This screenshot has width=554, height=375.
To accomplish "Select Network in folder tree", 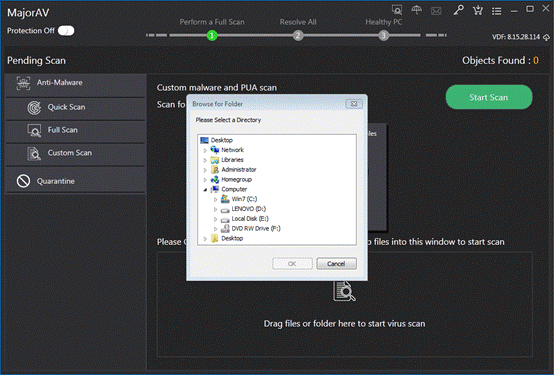I will click(x=232, y=150).
